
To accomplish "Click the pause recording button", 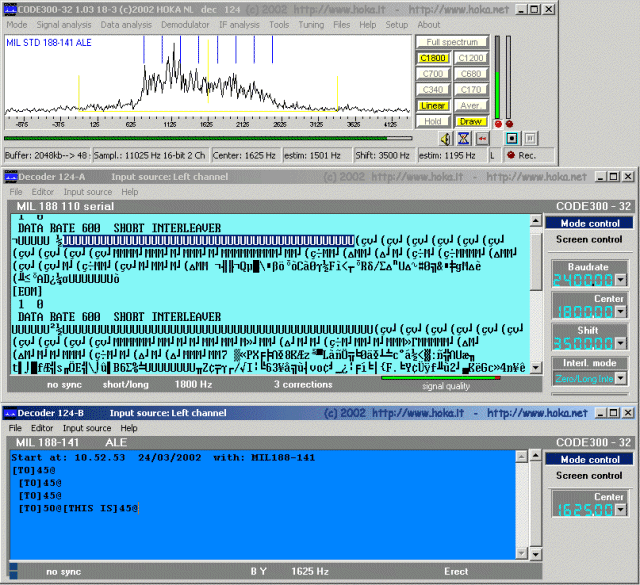I will [x=530, y=139].
